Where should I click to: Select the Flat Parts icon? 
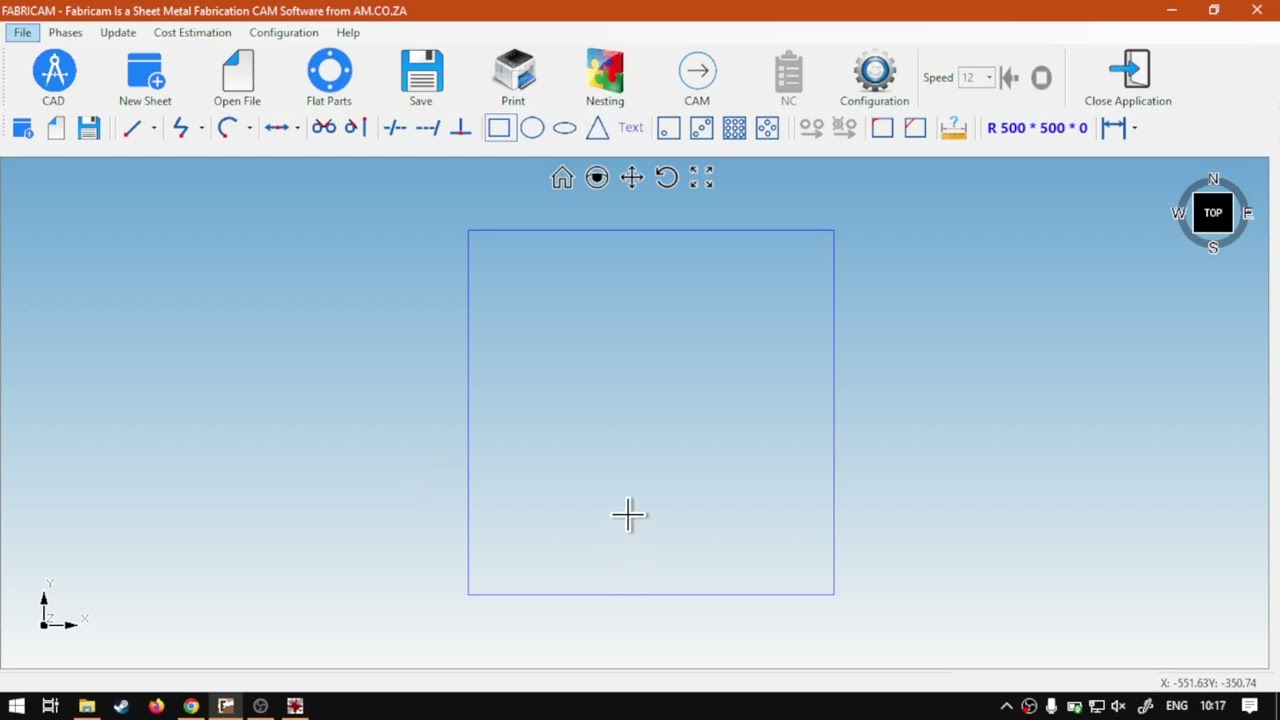(329, 78)
